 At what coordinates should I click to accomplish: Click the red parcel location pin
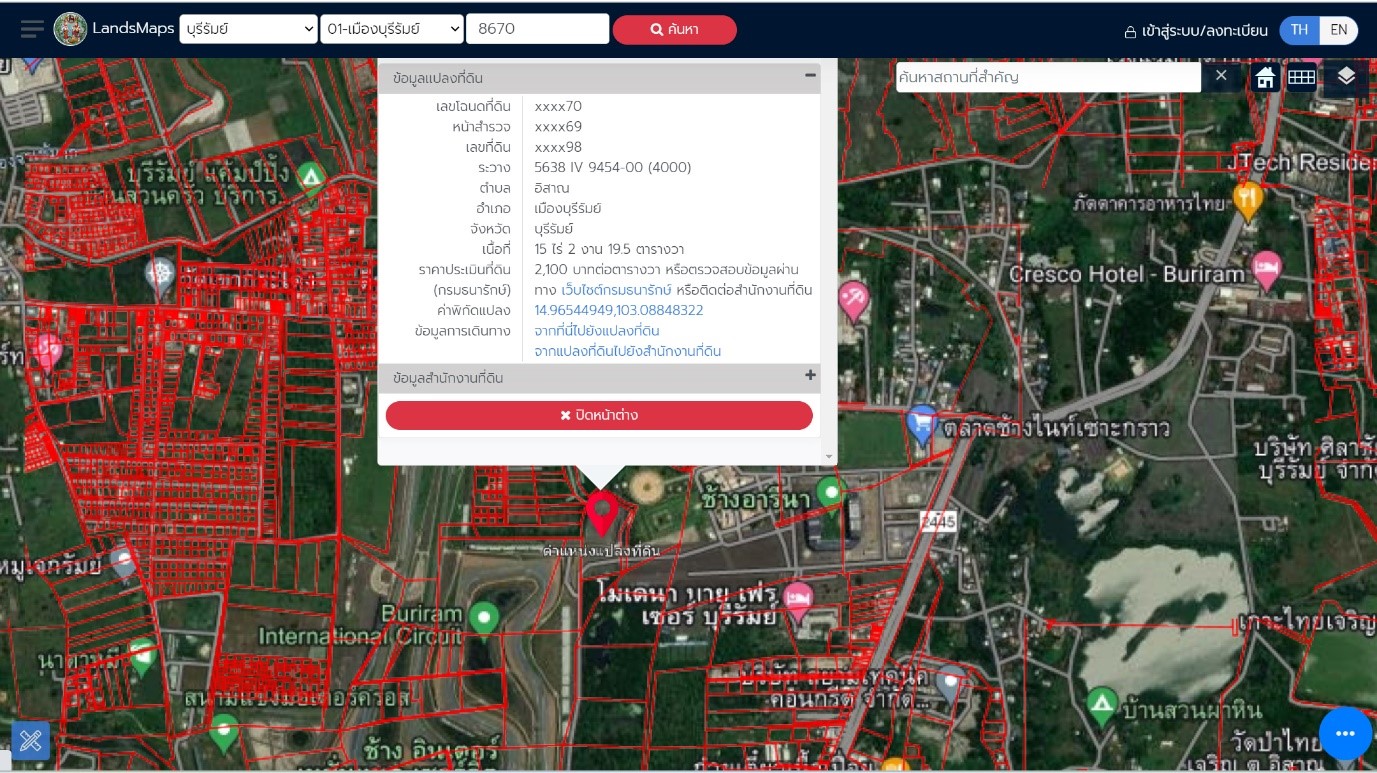click(601, 512)
